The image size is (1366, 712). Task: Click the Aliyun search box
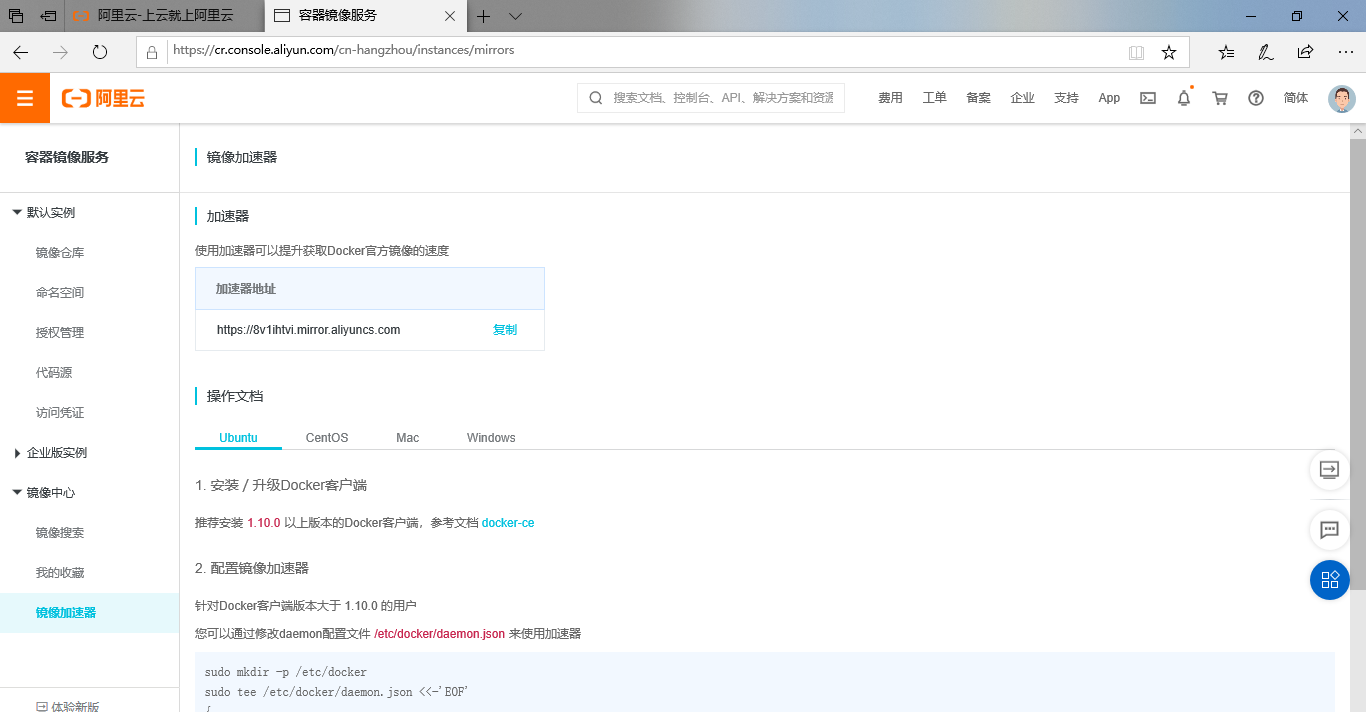[x=711, y=98]
